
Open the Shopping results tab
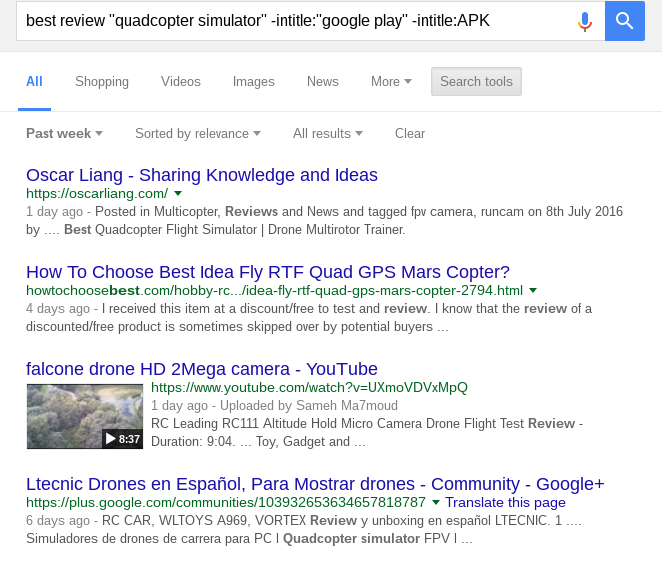click(102, 81)
